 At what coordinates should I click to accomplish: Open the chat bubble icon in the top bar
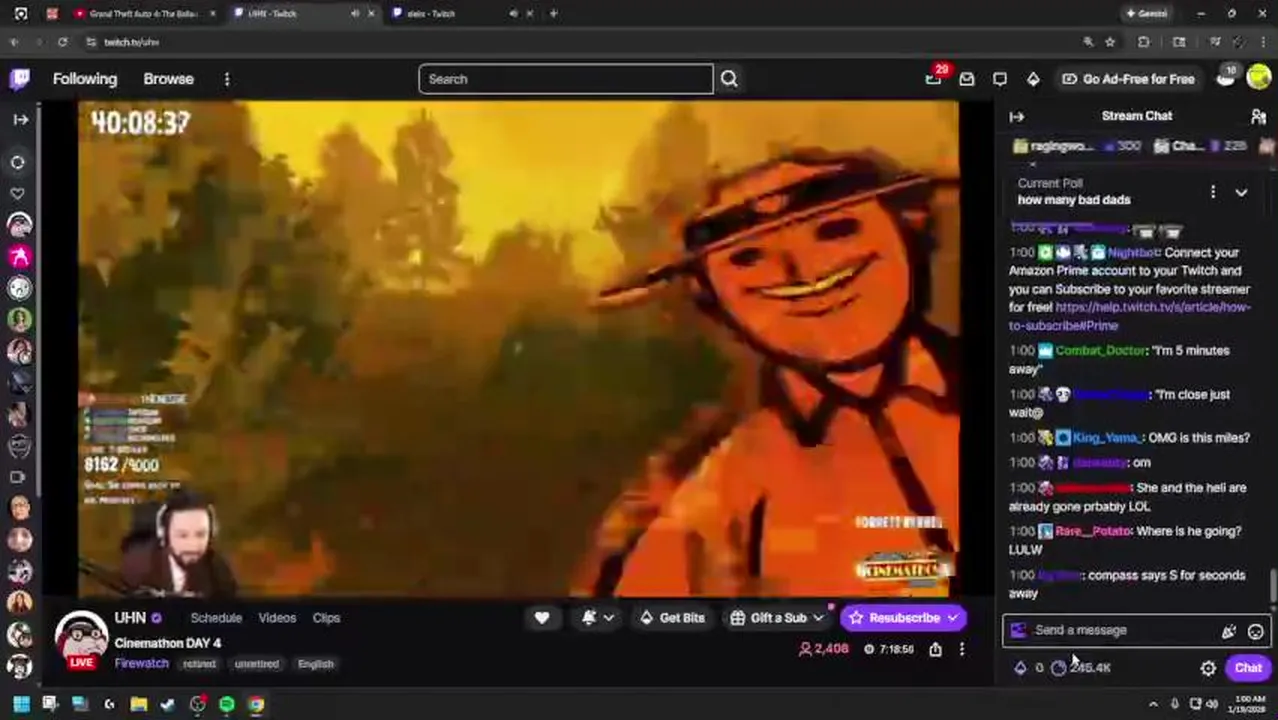coord(1000,79)
